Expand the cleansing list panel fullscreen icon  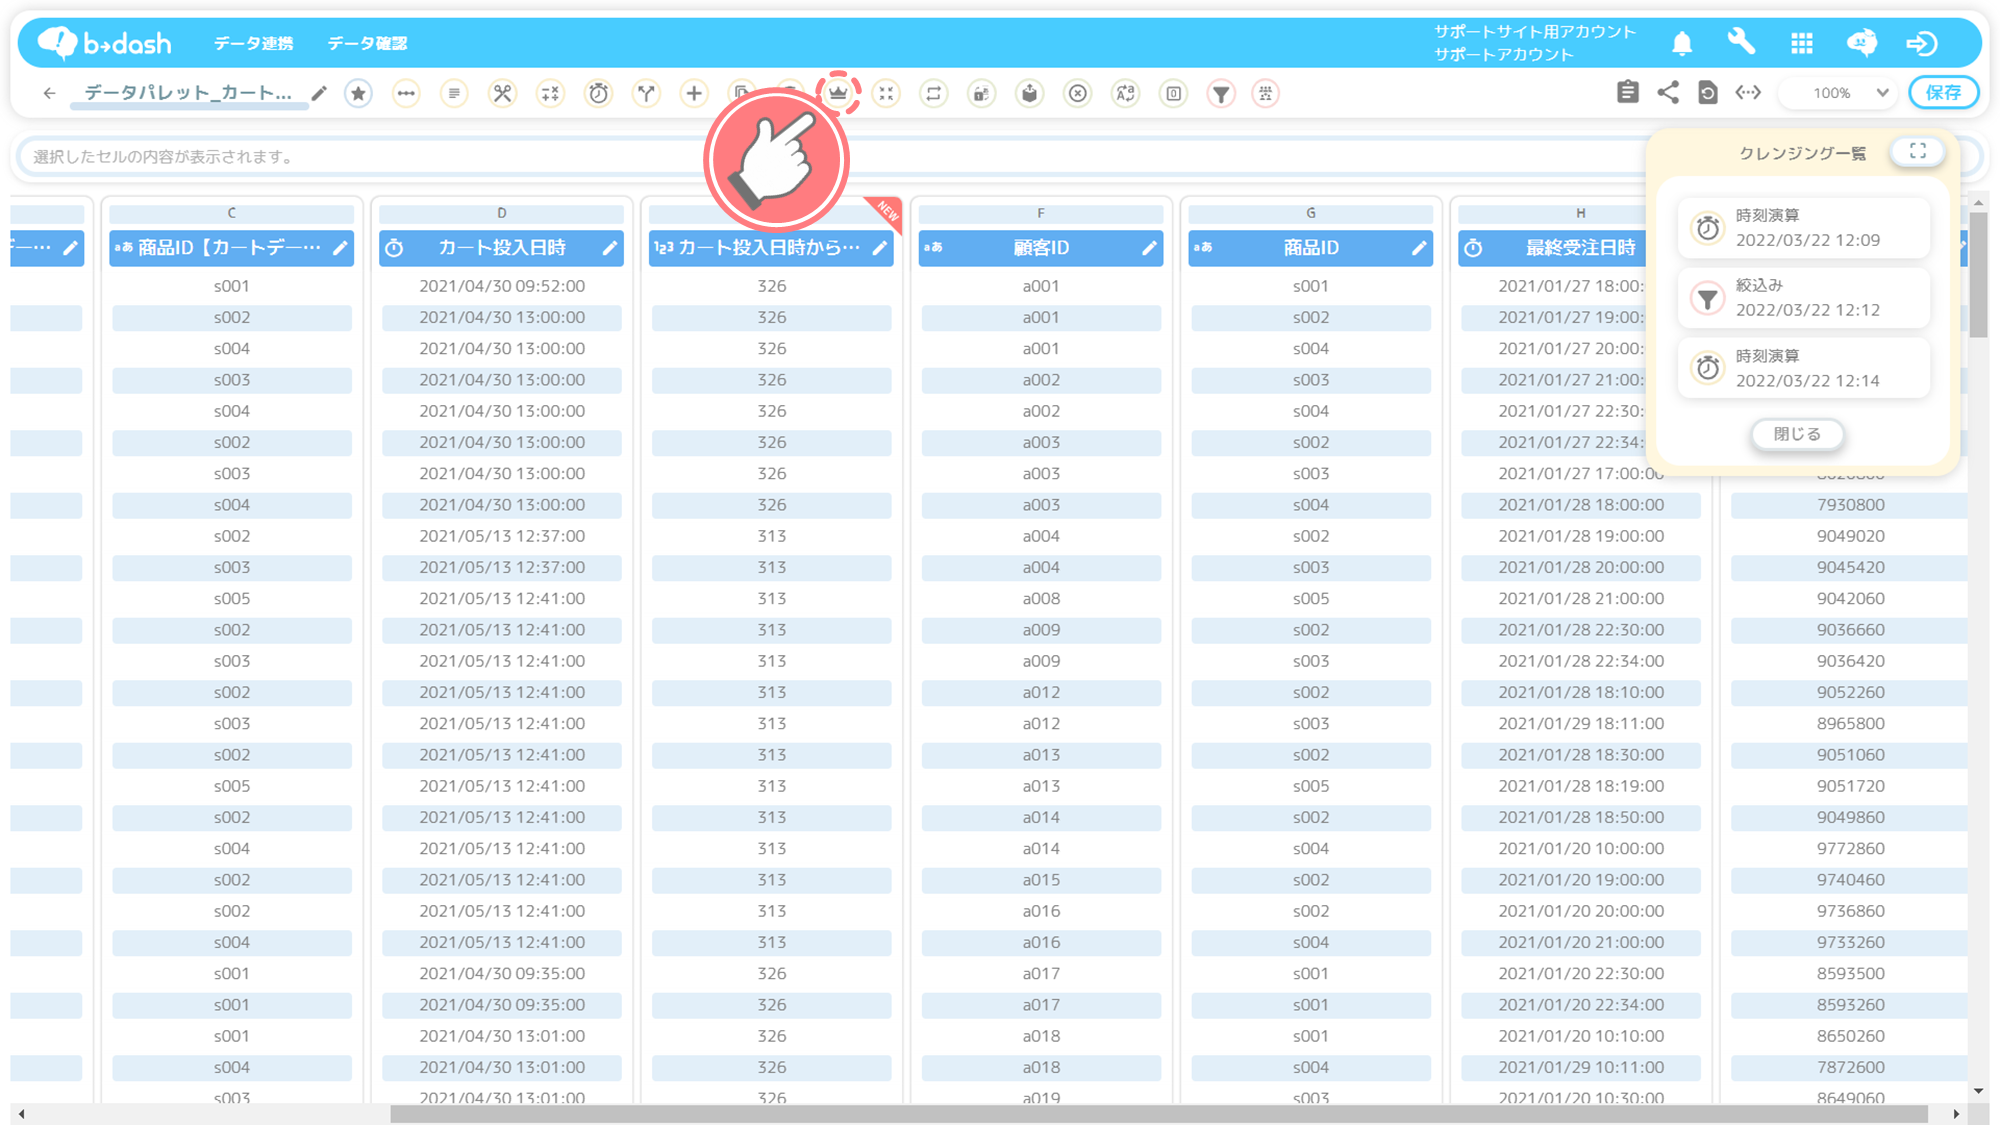pyautogui.click(x=1917, y=151)
